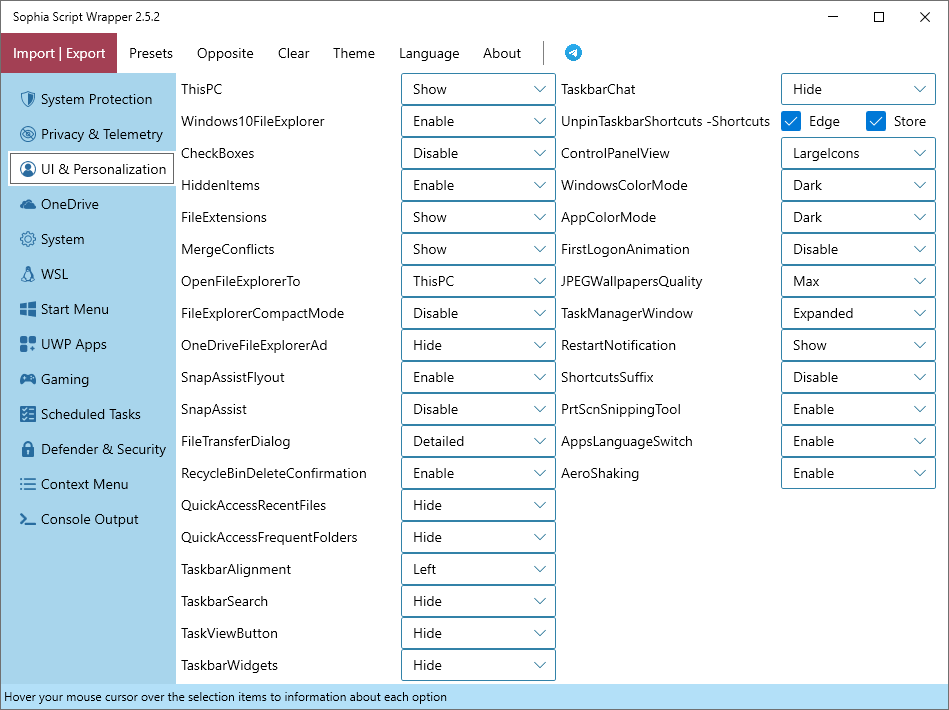
Task: Click the TaskbarSearch setting label
Action: pos(225,601)
